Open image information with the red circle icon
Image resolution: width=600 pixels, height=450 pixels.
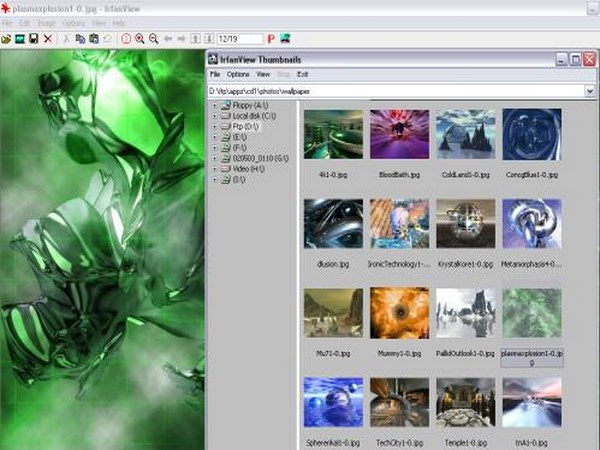(x=126, y=38)
